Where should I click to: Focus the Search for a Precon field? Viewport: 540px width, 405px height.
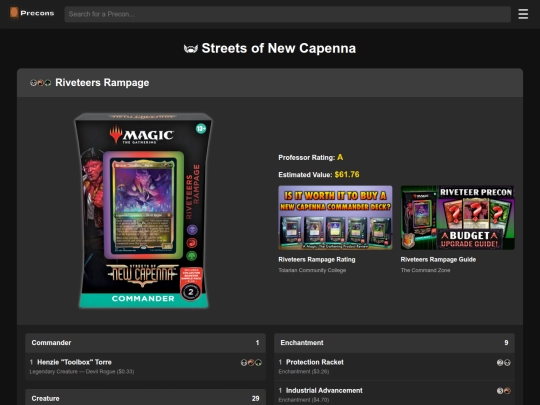coord(288,14)
